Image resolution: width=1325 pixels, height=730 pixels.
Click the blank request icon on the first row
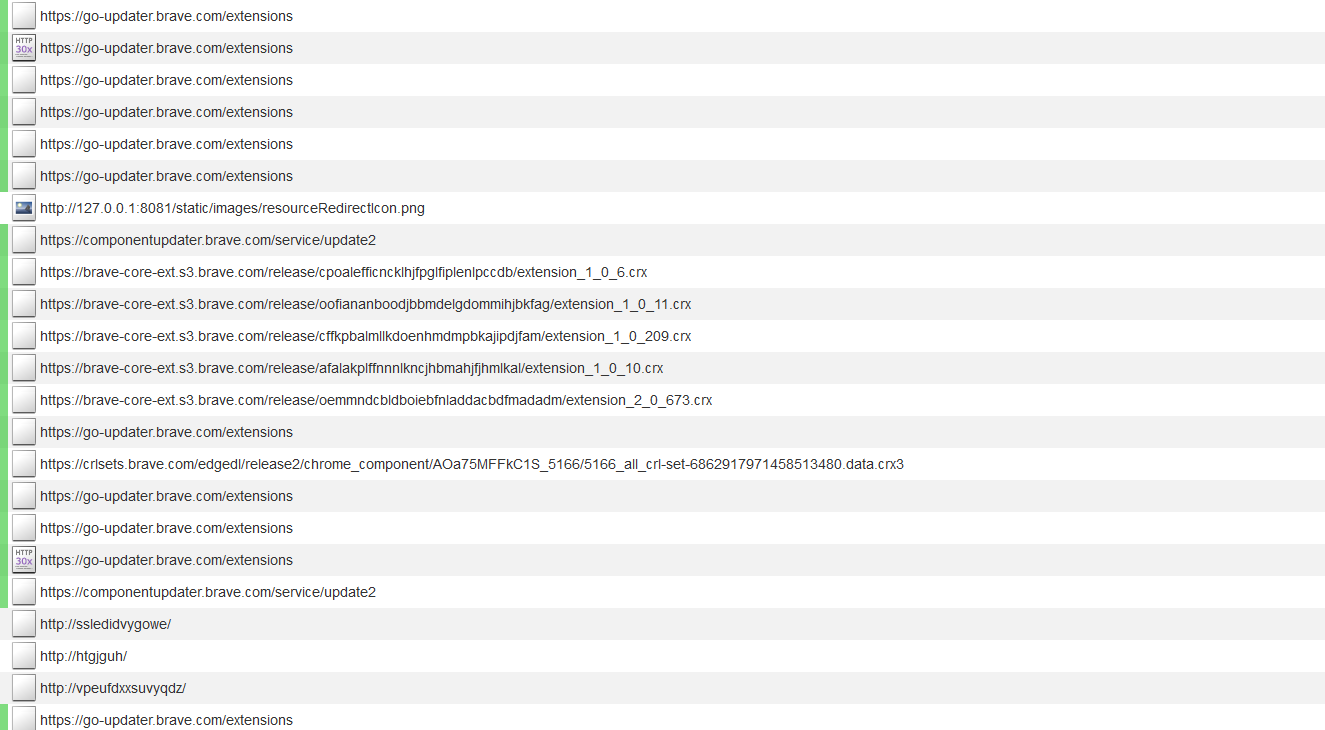tap(23, 15)
